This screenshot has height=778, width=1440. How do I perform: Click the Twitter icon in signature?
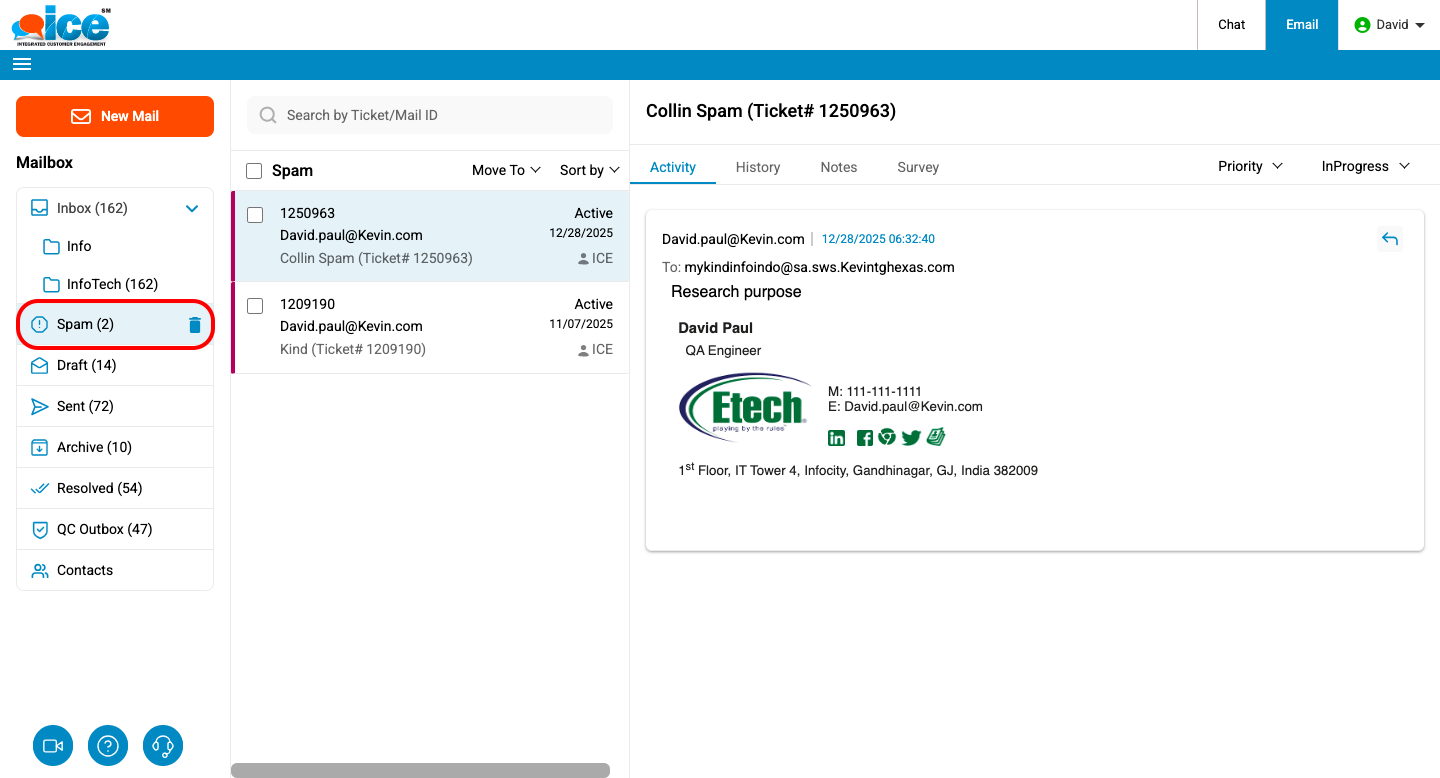(x=911, y=438)
